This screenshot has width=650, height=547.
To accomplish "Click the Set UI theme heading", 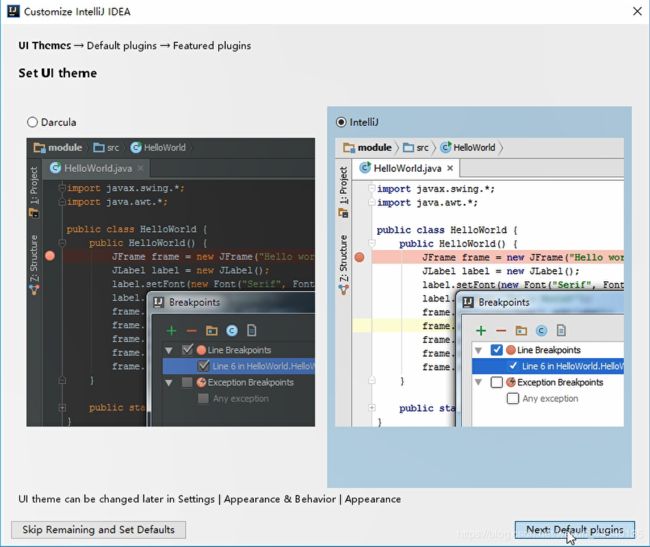I will (x=58, y=73).
